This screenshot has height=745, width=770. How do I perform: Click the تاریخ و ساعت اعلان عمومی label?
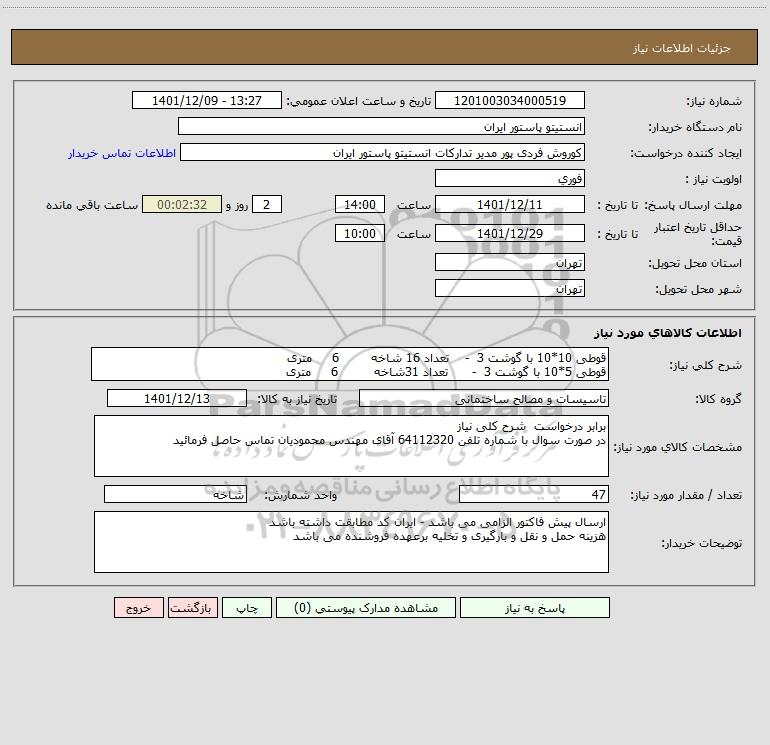(358, 102)
